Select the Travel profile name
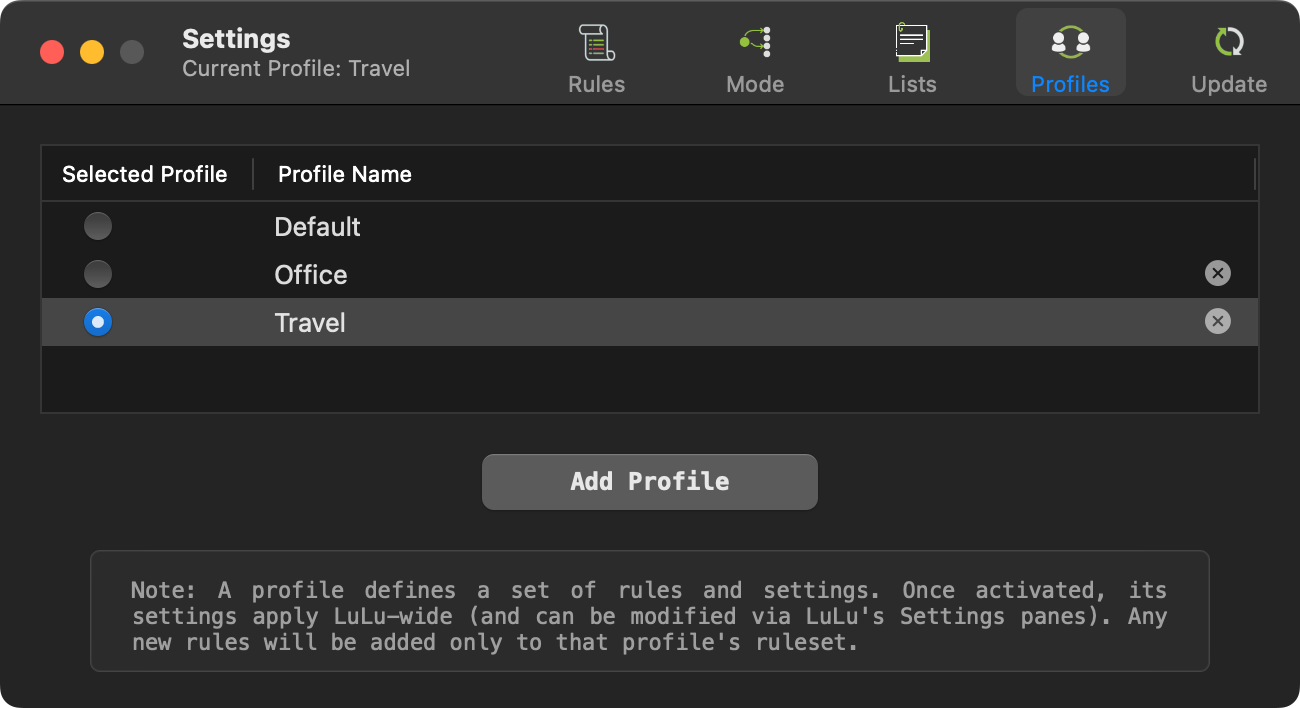 (x=310, y=323)
